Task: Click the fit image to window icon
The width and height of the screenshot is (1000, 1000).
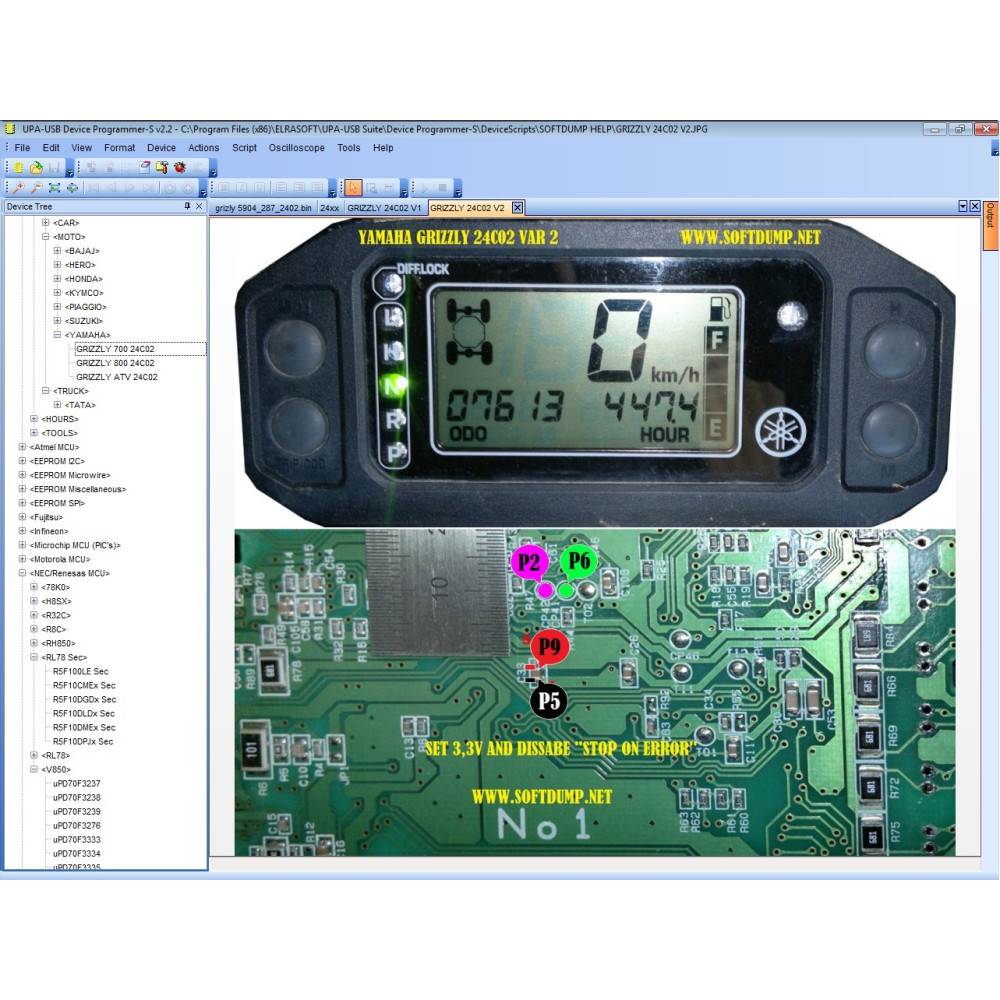Action: click(54, 188)
